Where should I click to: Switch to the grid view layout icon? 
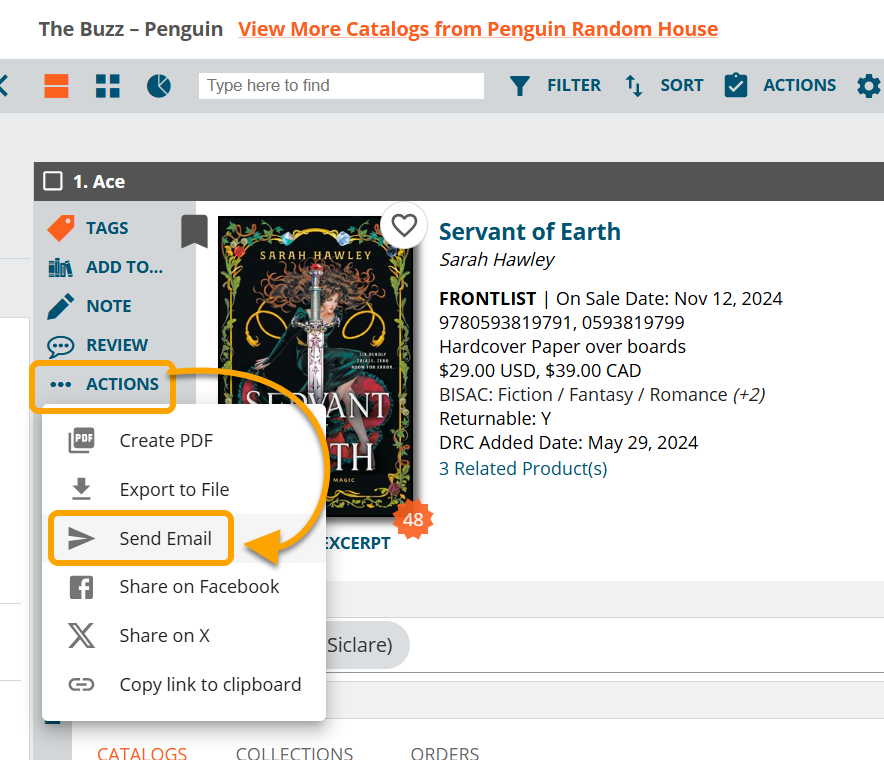pyautogui.click(x=108, y=86)
